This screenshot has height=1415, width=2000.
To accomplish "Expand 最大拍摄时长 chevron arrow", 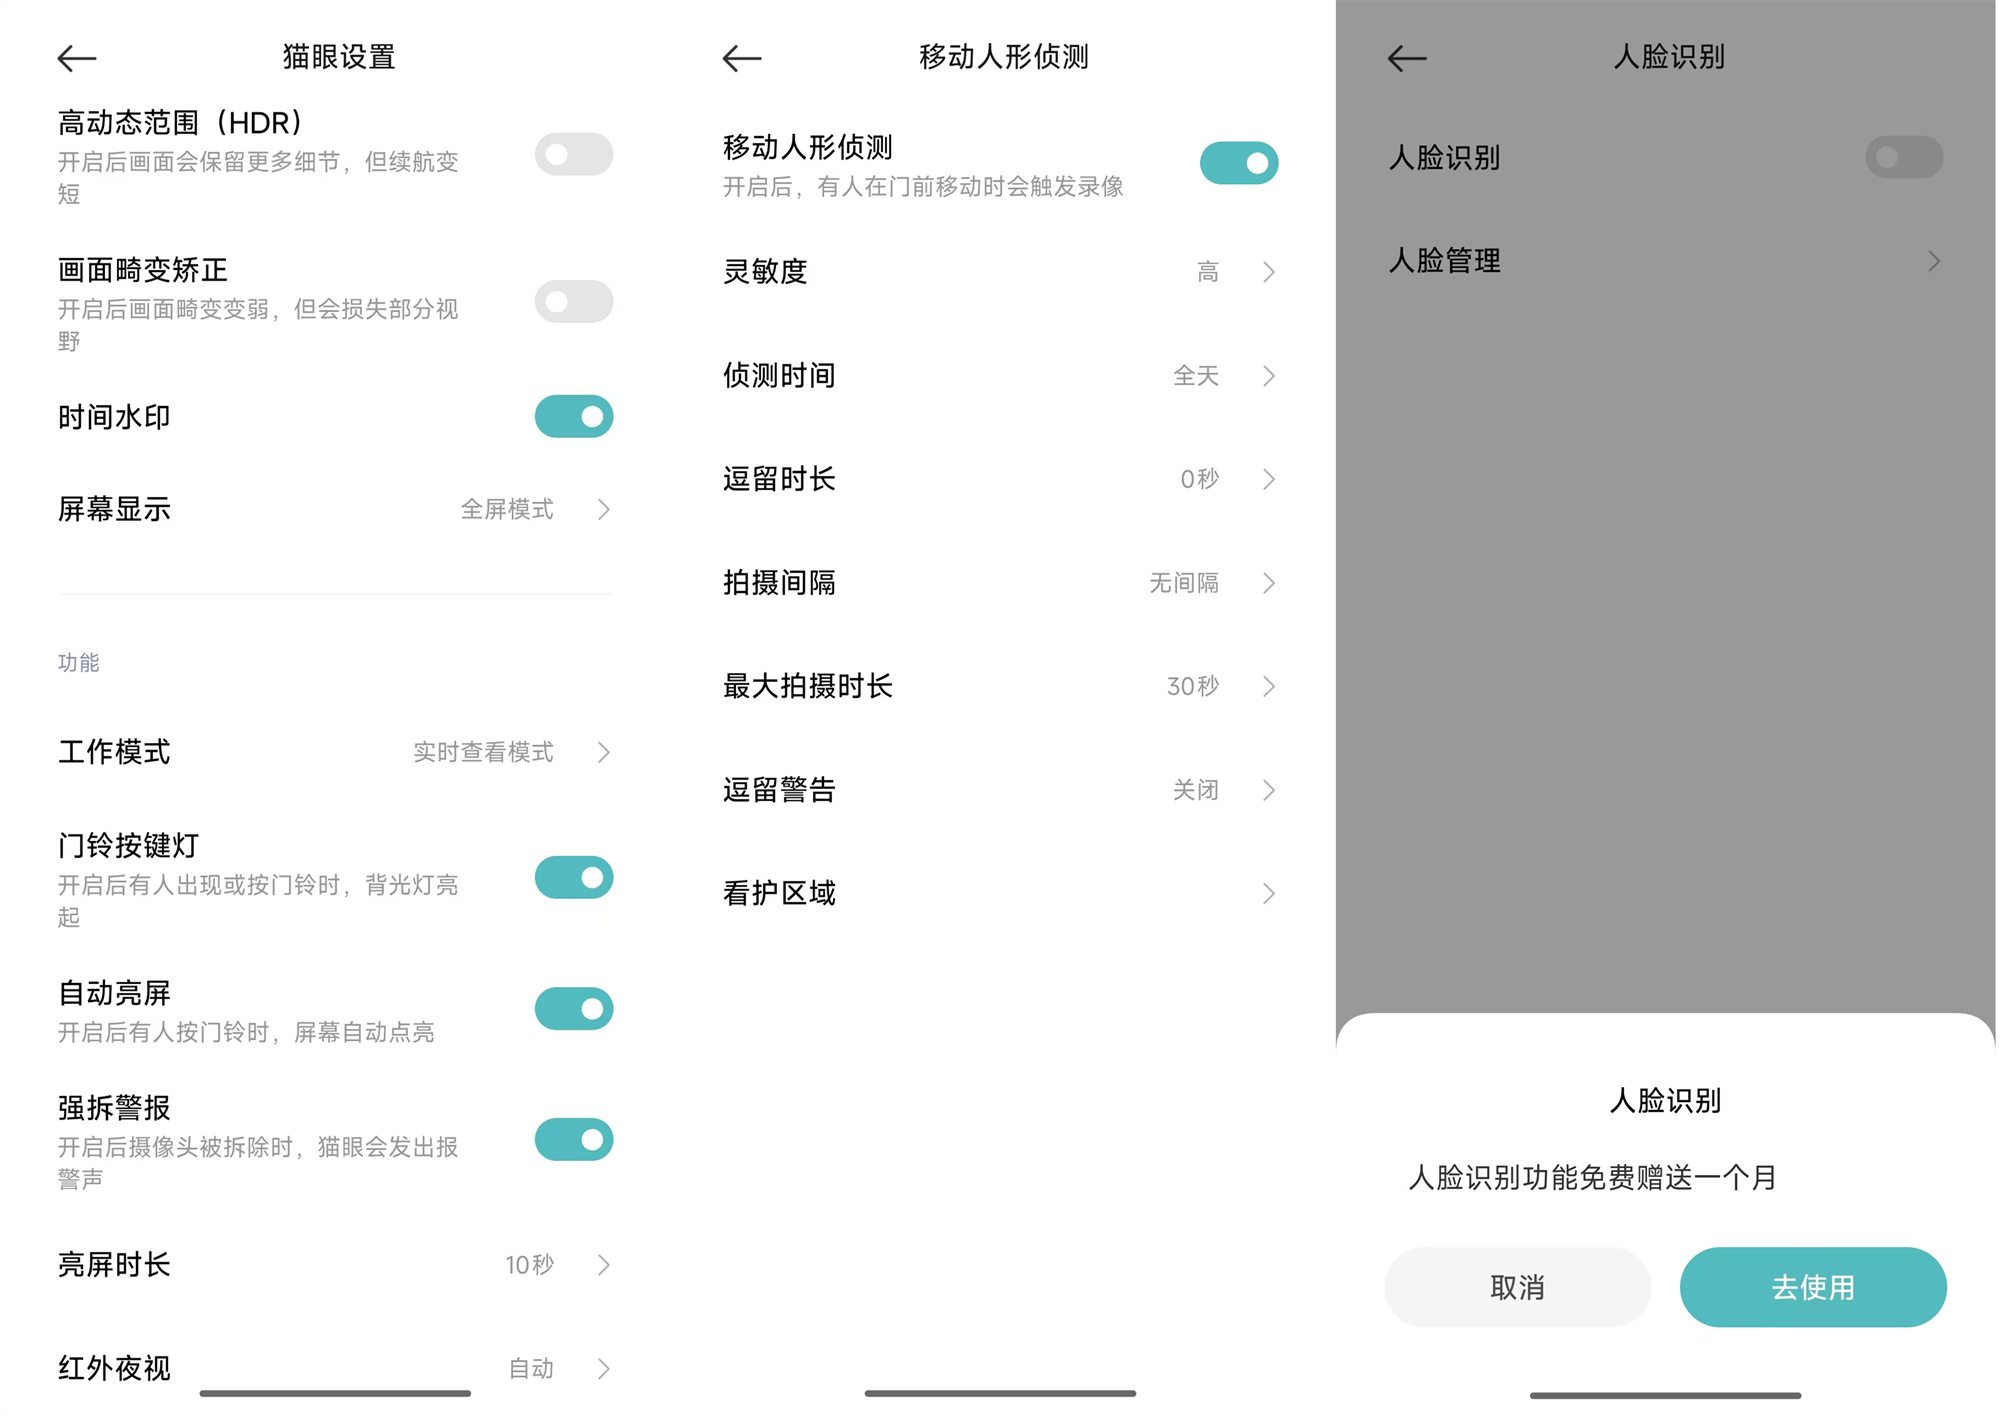I will coord(1269,686).
